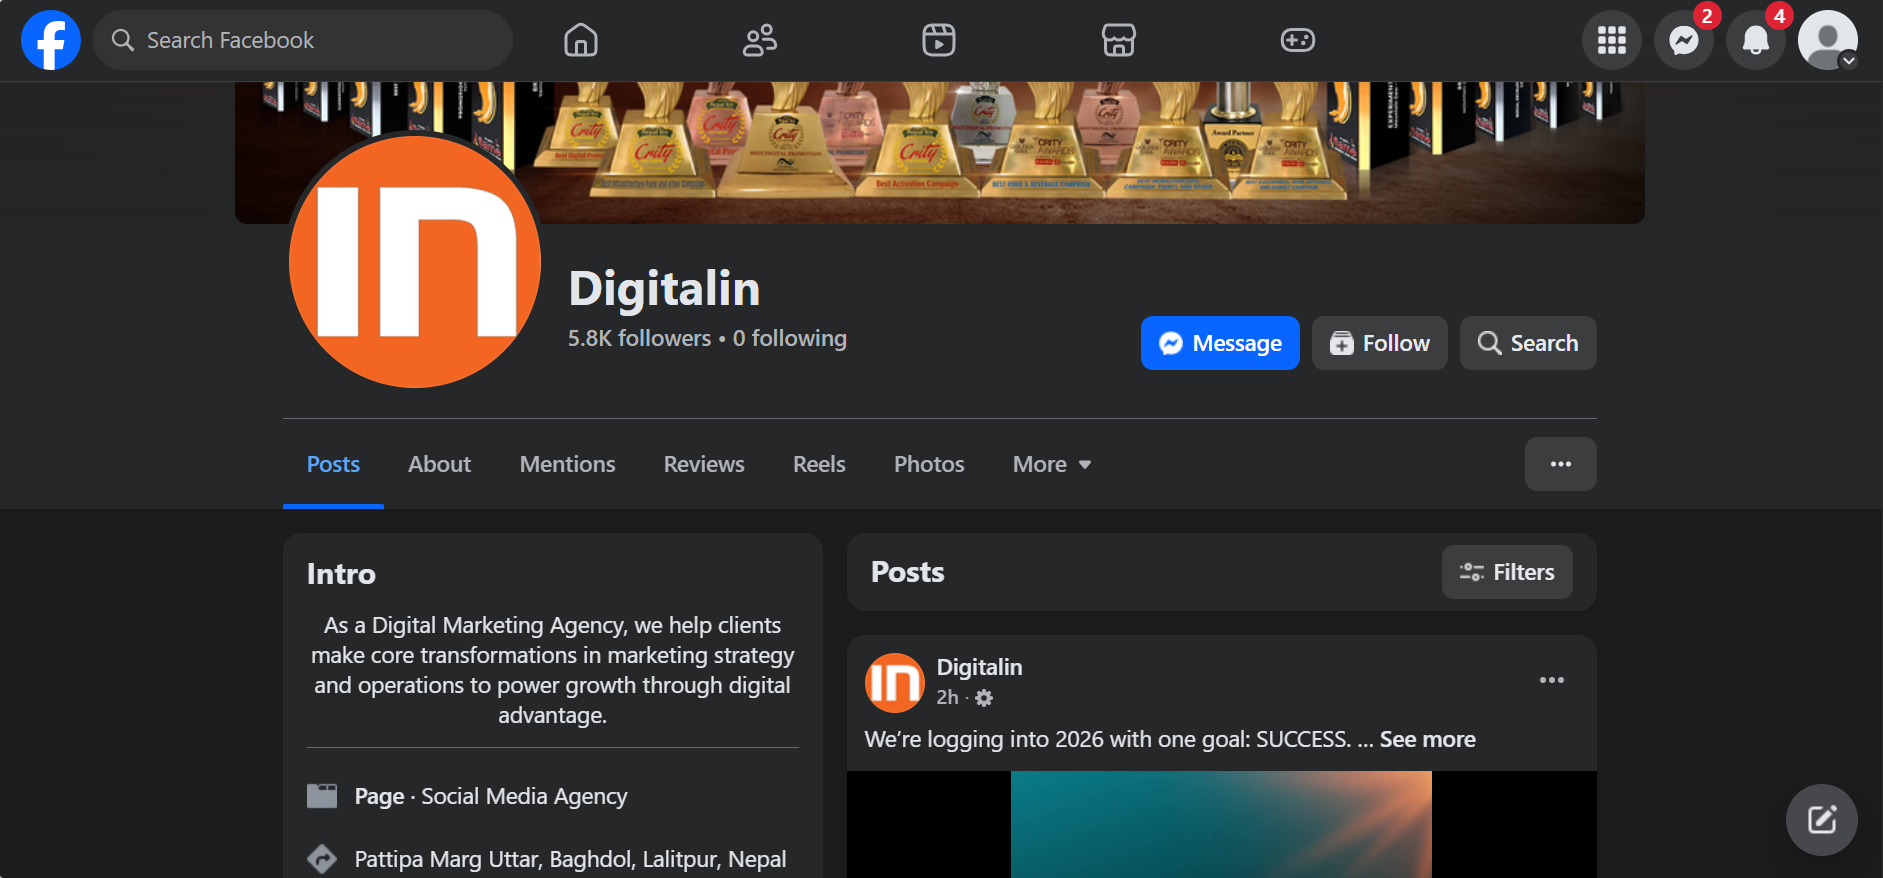The width and height of the screenshot is (1883, 878).
Task: Open the grid Menu icon
Action: tap(1611, 40)
